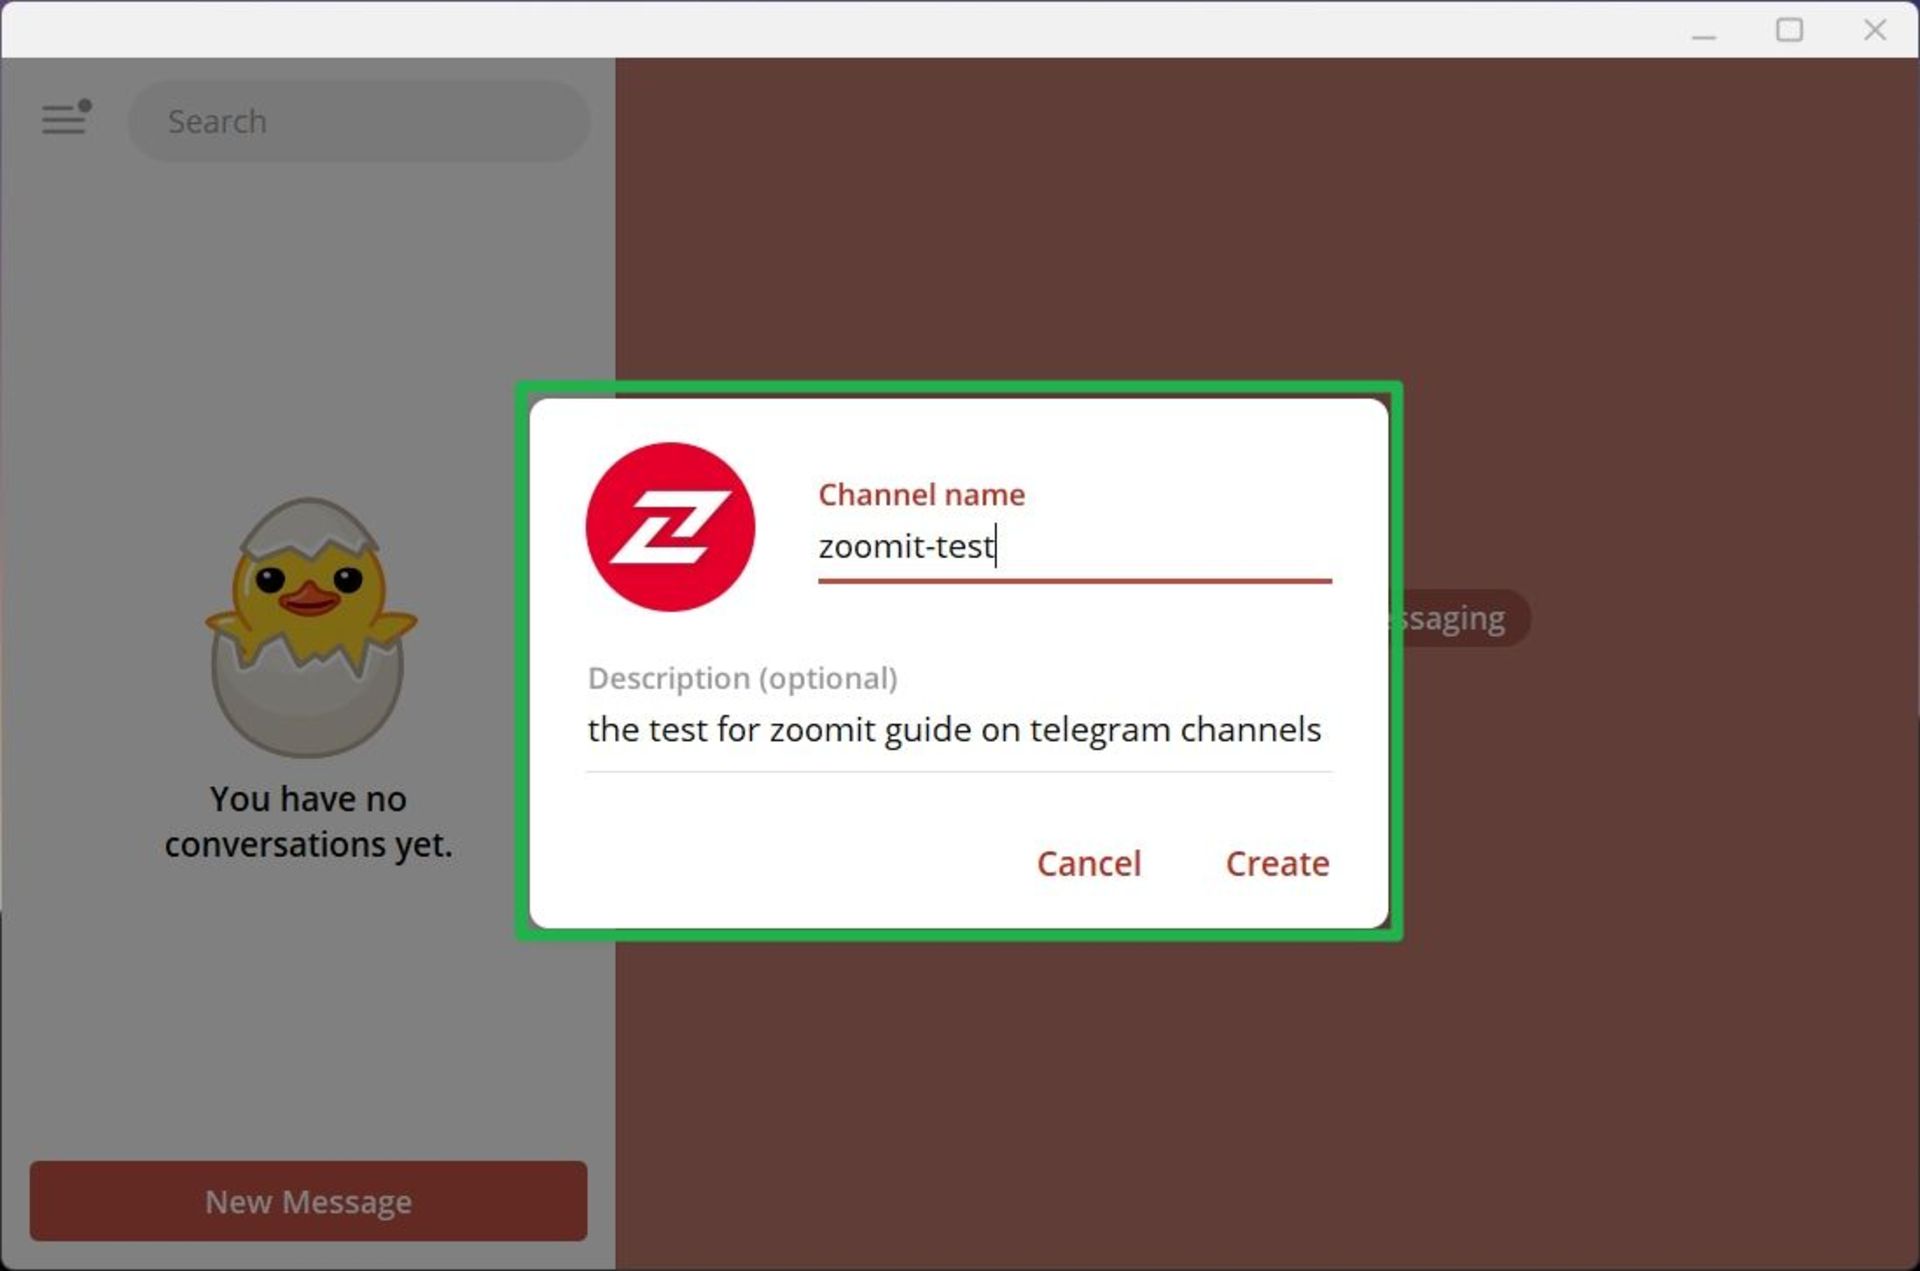Image resolution: width=1920 pixels, height=1271 pixels.
Task: Create the zoomit-test channel
Action: click(x=1277, y=863)
